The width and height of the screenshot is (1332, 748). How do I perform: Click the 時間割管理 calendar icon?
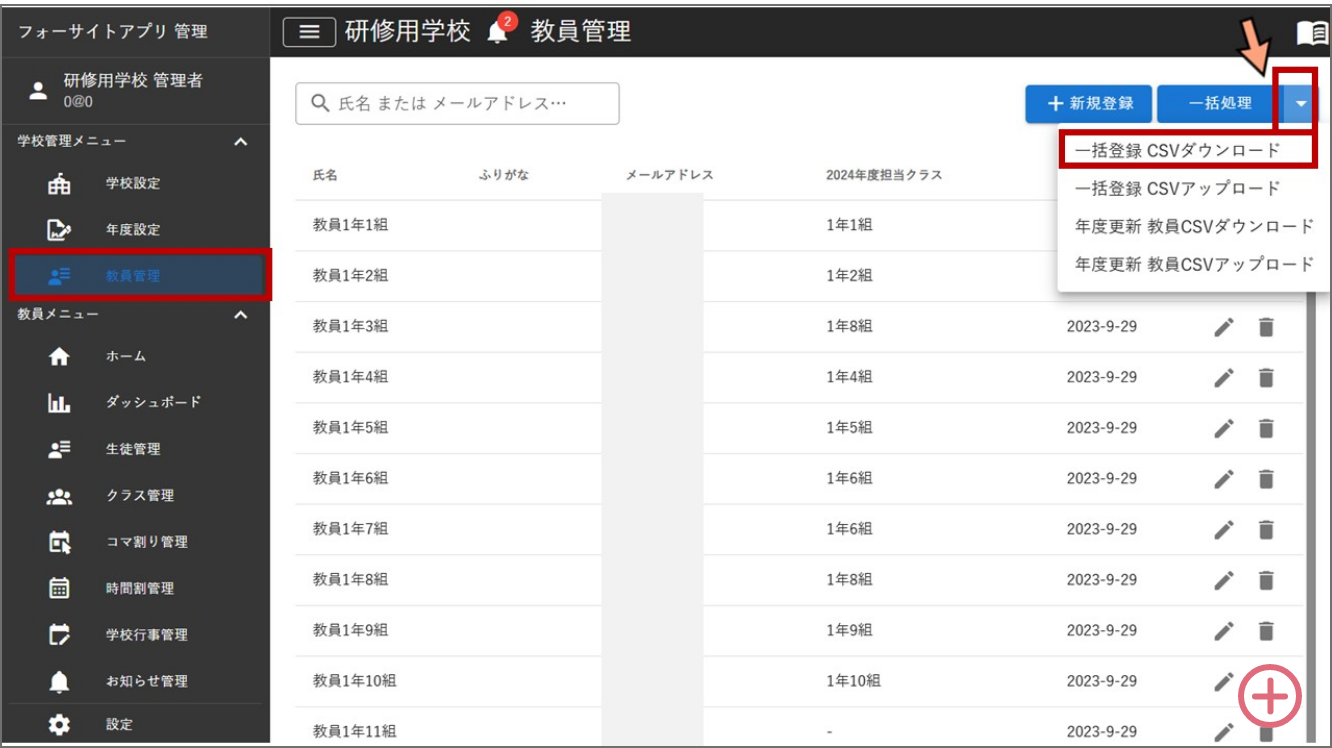tap(60, 588)
